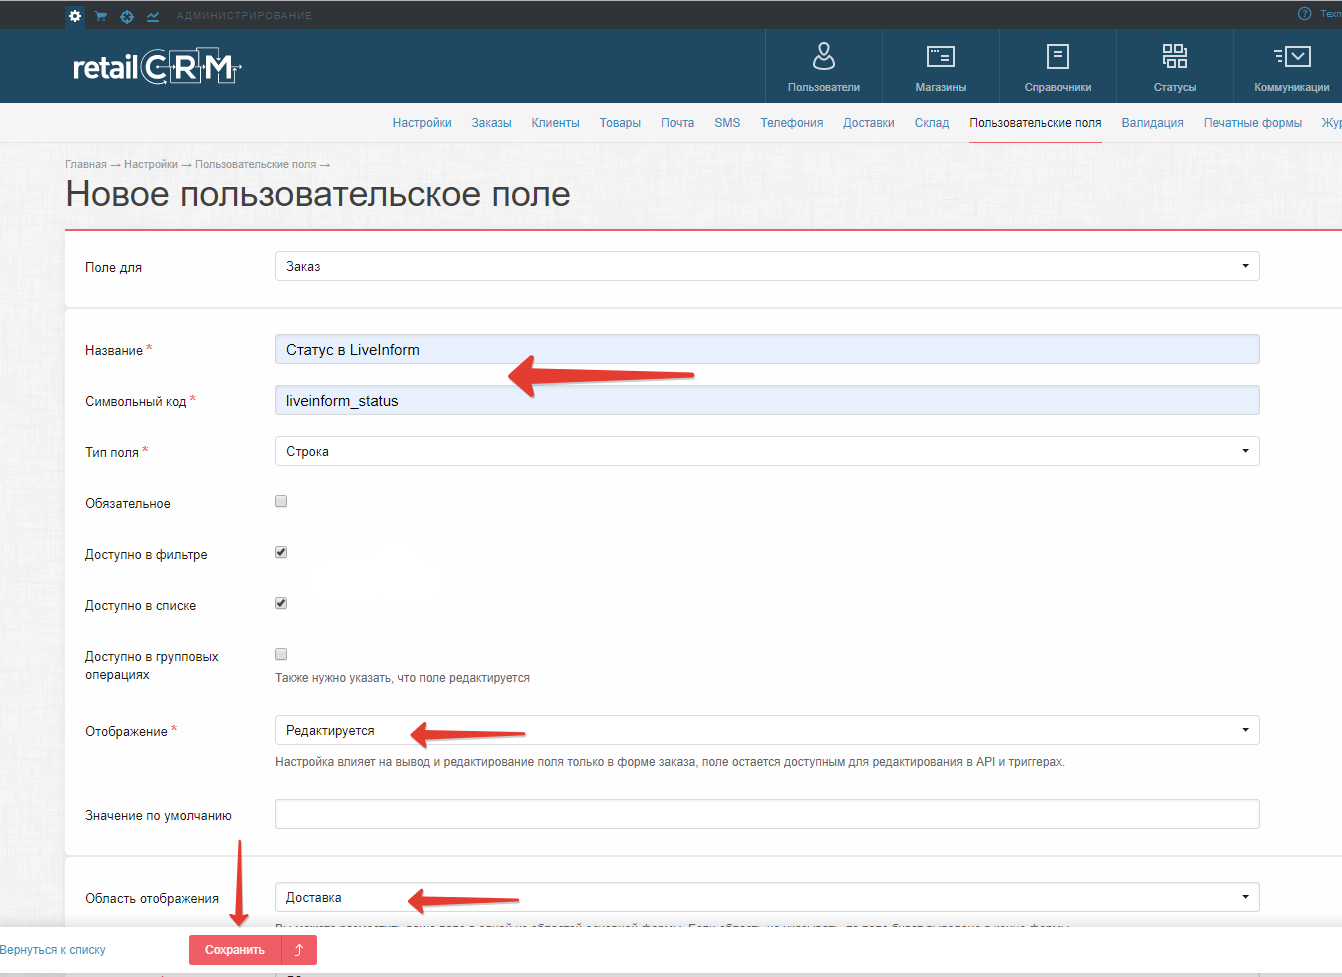Select Пользовательские поля tab

click(1035, 123)
